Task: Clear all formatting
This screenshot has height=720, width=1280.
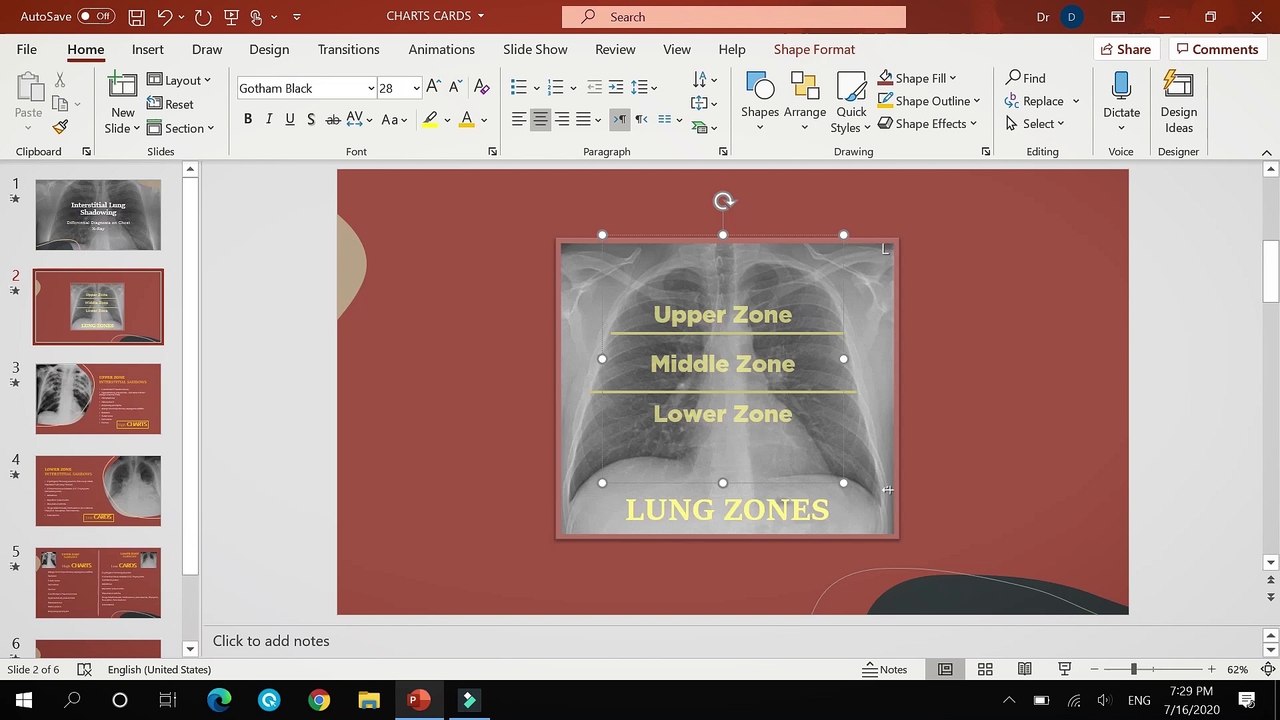Action: (482, 88)
